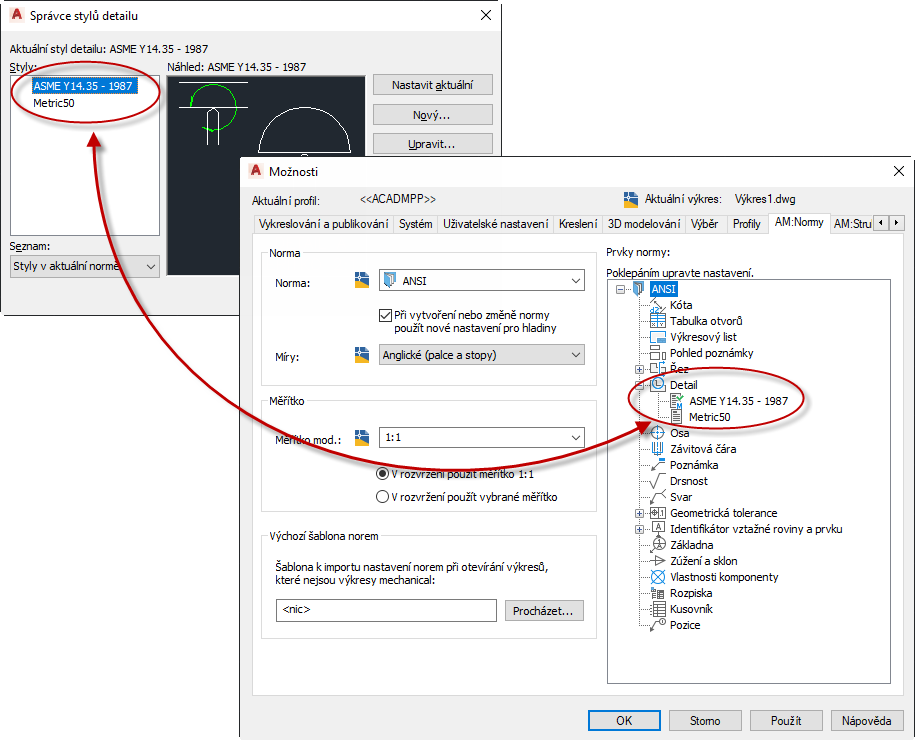The image size is (915, 740).
Task: Click the detail style preview thumbnail
Action: 266,116
